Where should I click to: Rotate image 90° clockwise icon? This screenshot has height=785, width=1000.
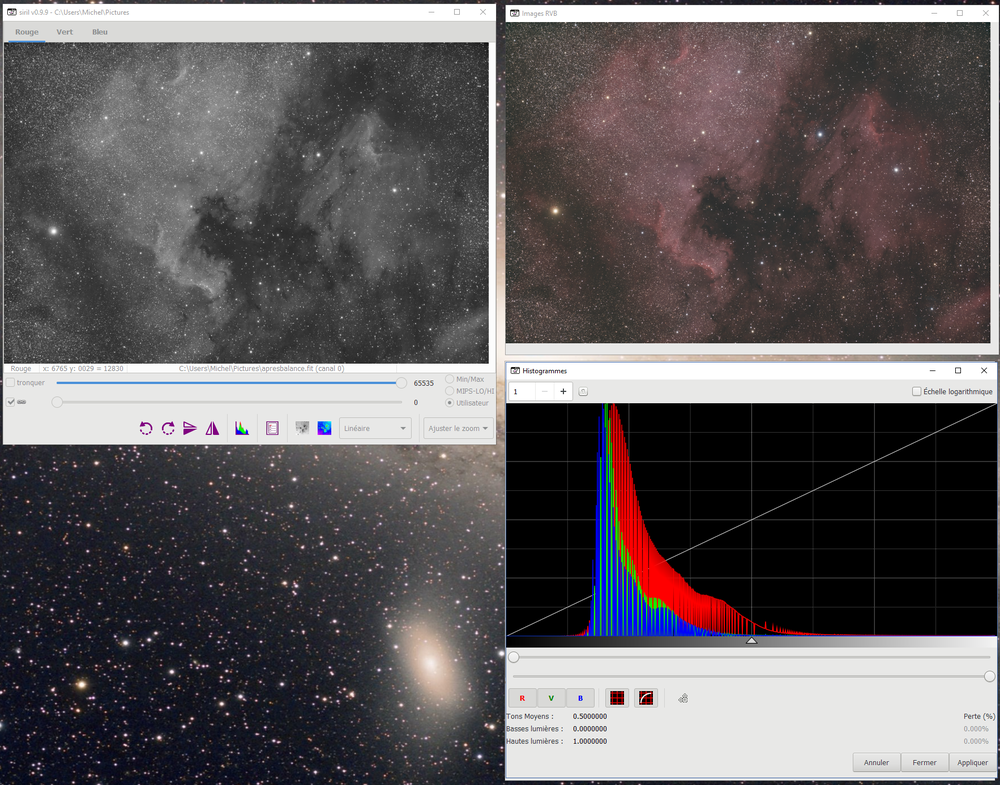coord(168,428)
